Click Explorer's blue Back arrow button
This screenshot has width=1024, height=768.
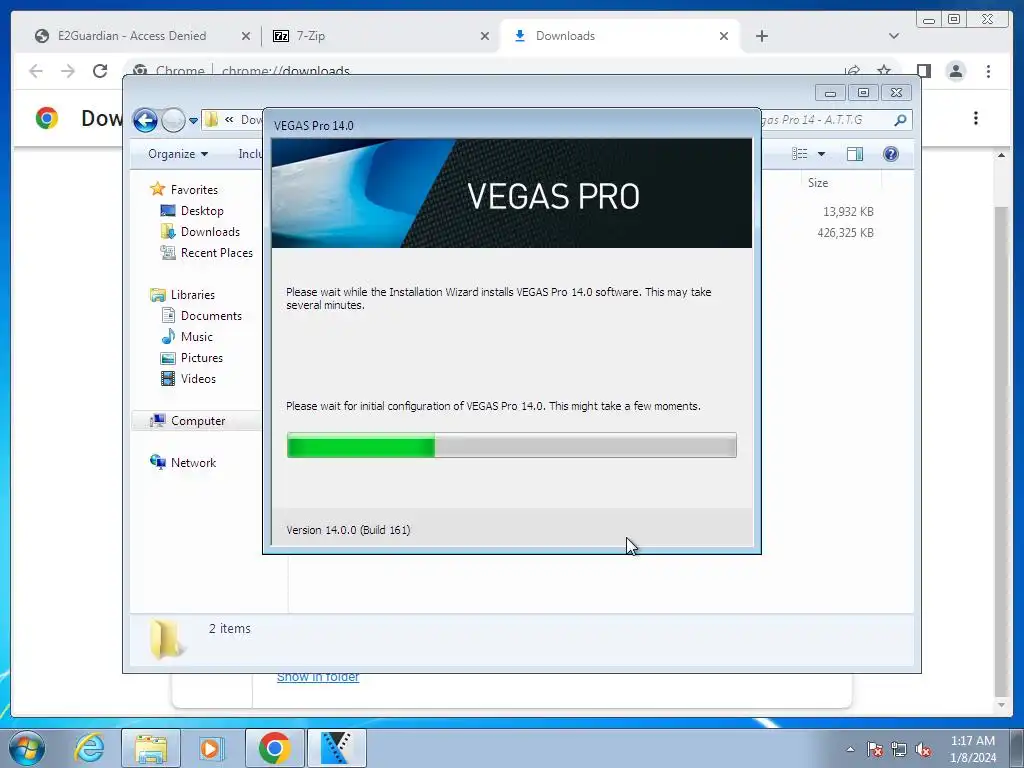[x=145, y=120]
